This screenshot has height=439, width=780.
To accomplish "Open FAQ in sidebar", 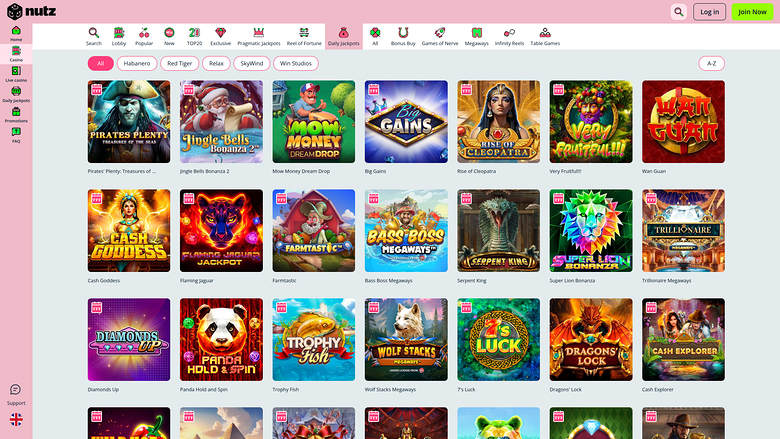I will (16, 135).
